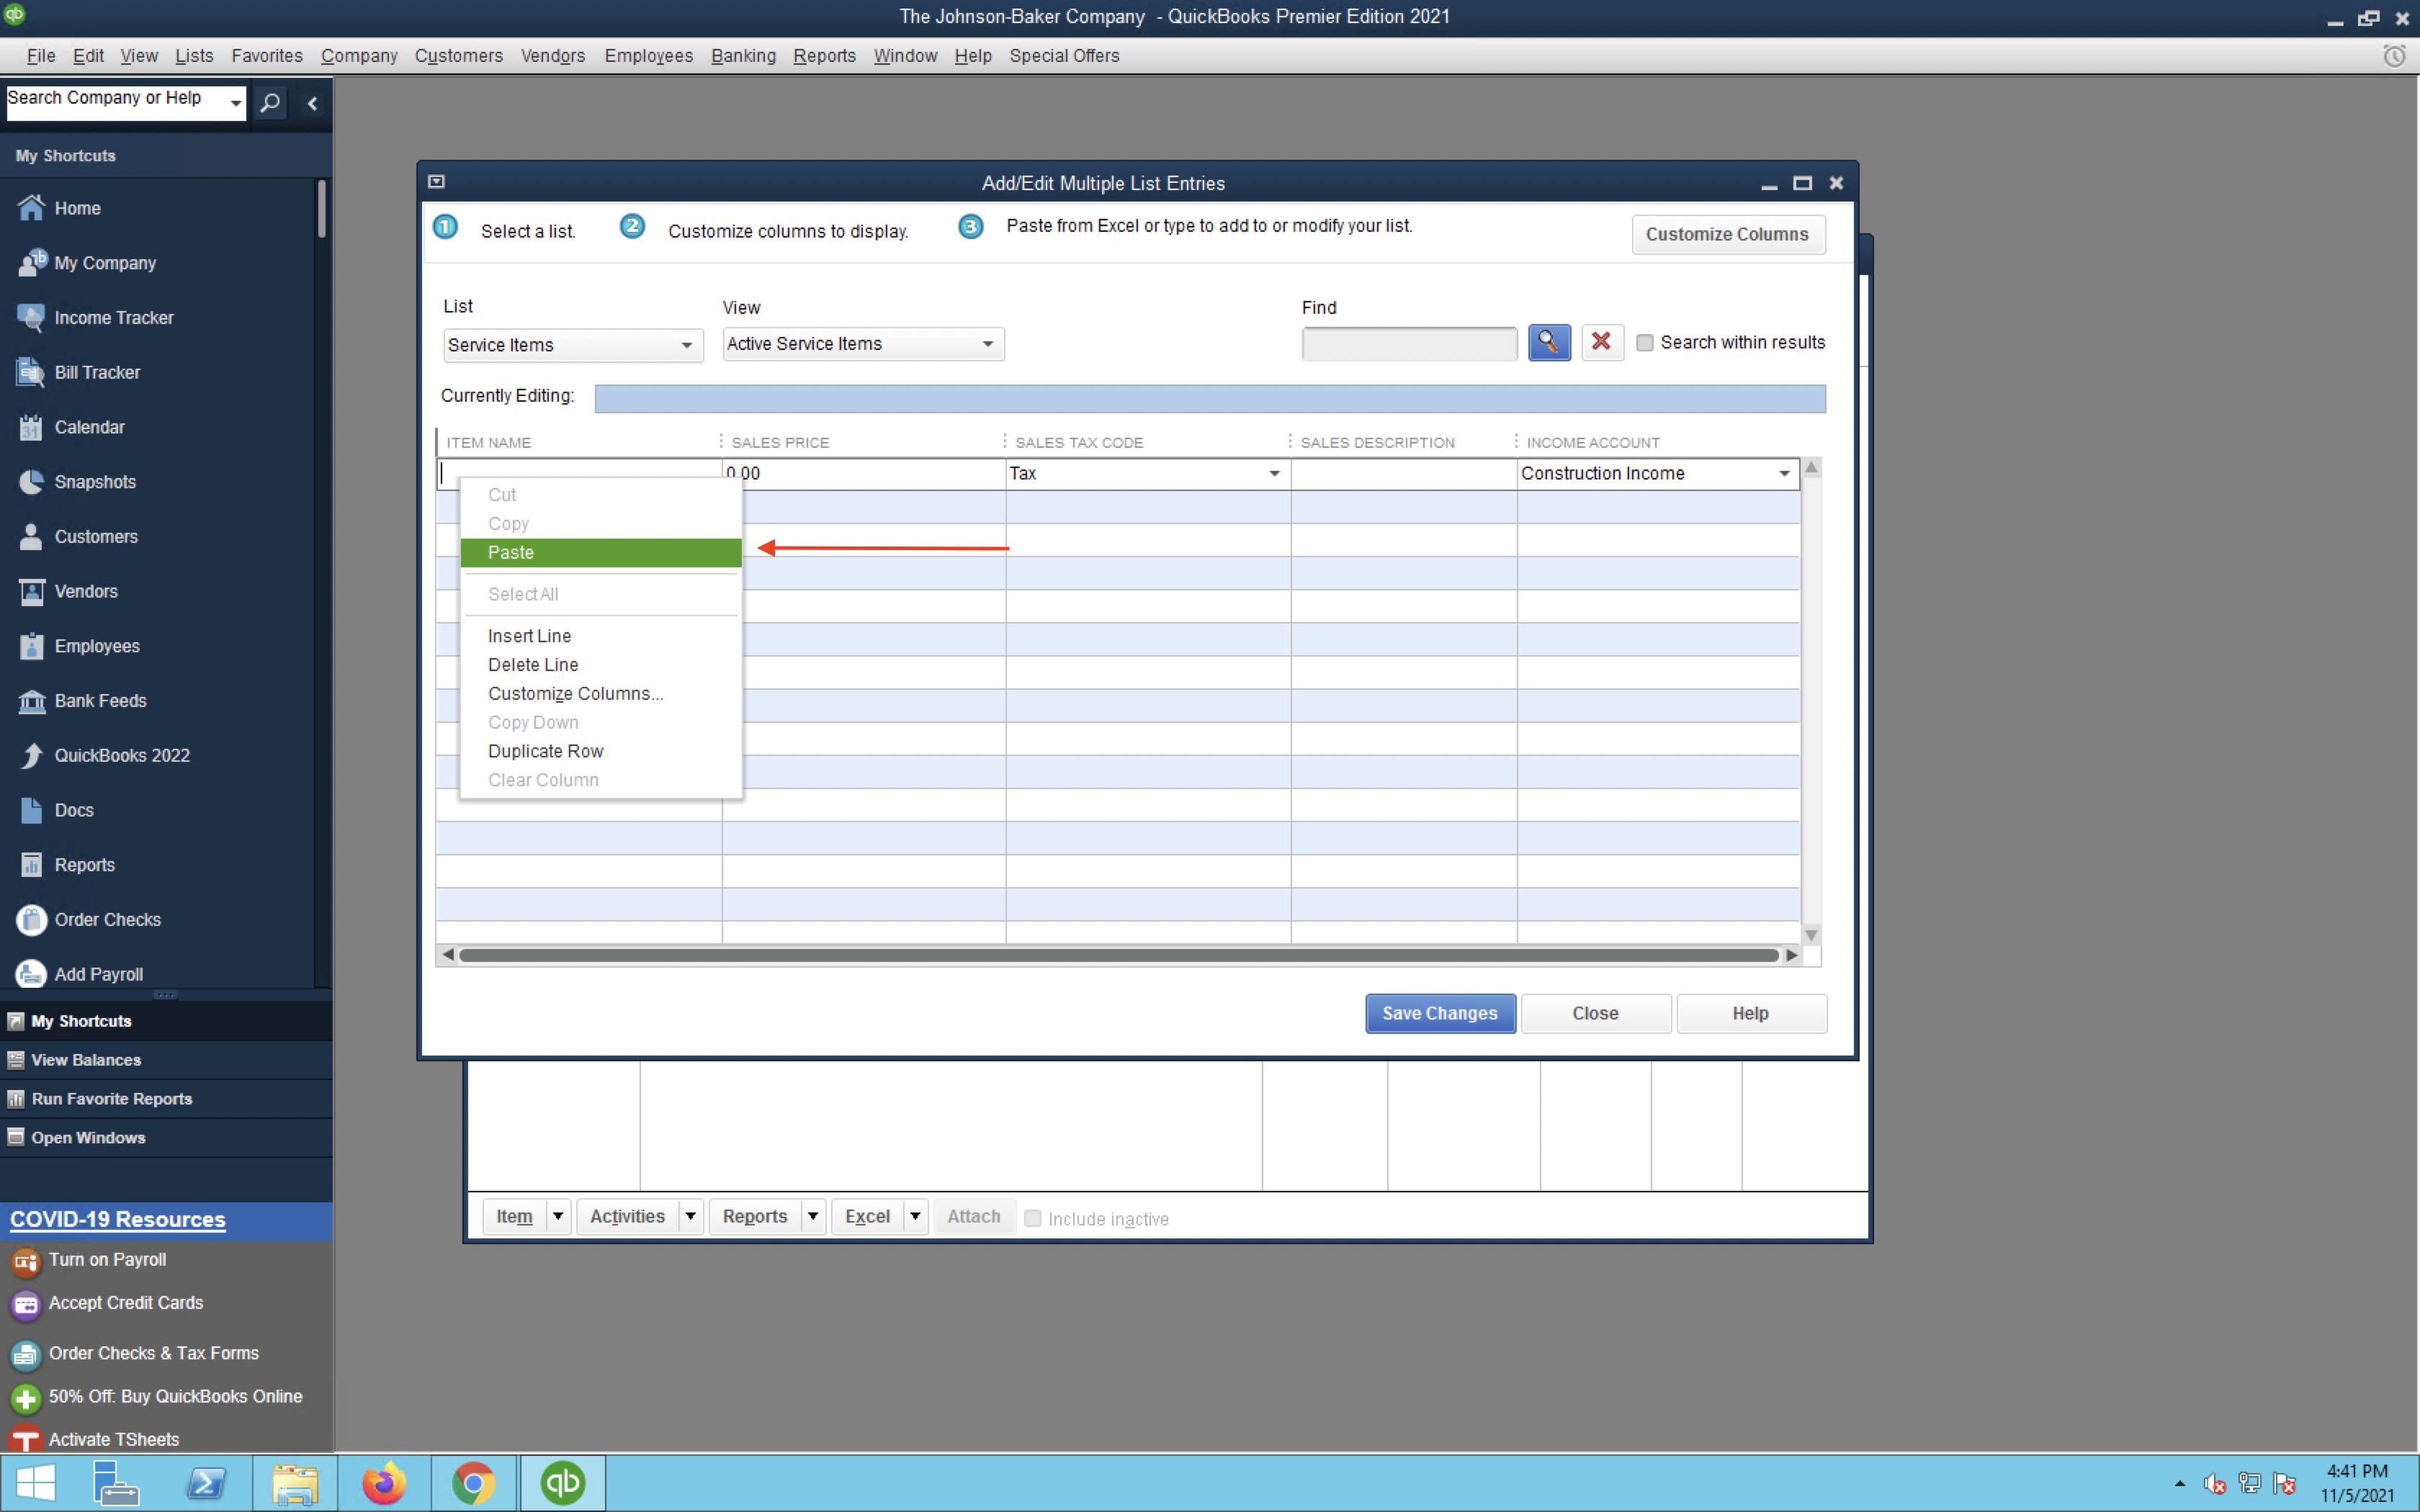
Task: Choose Paste in context menu
Action: coord(601,552)
